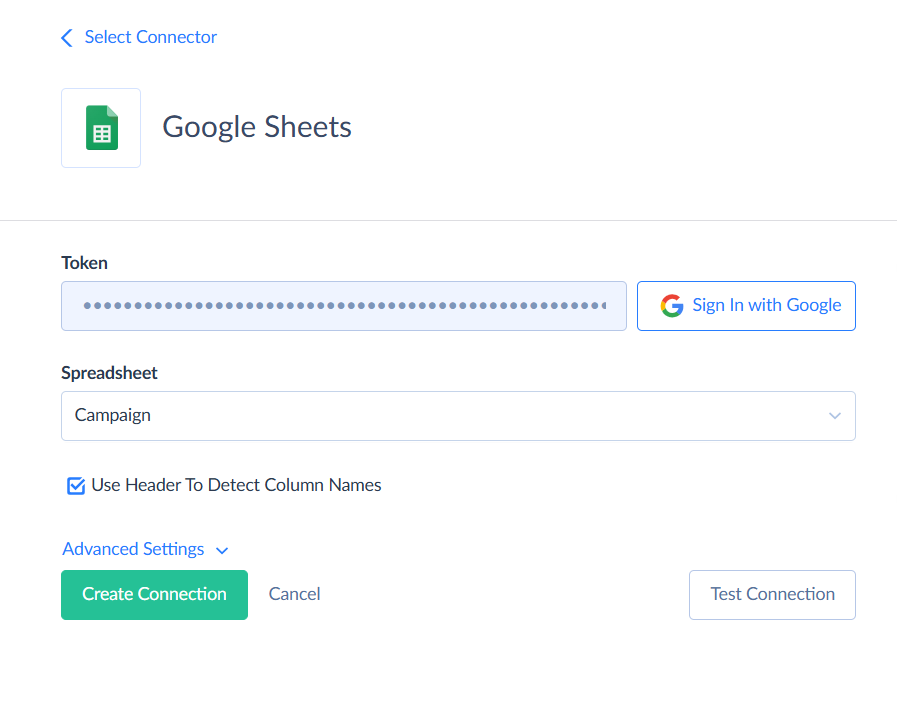This screenshot has height=718, width=897.
Task: Click the Google G logo icon
Action: click(672, 306)
